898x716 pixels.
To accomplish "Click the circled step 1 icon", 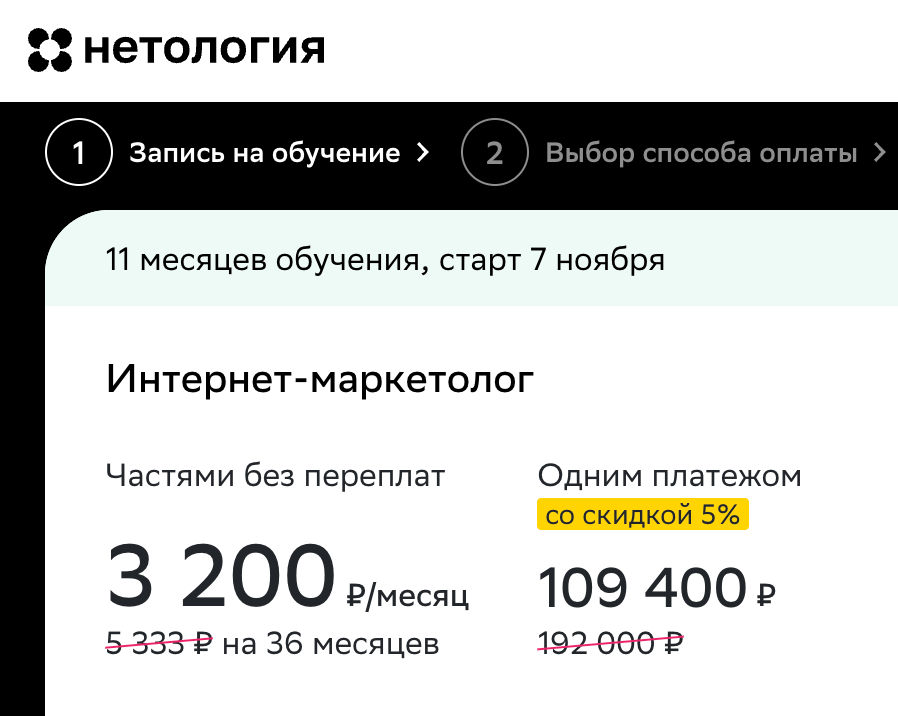I will coord(78,151).
